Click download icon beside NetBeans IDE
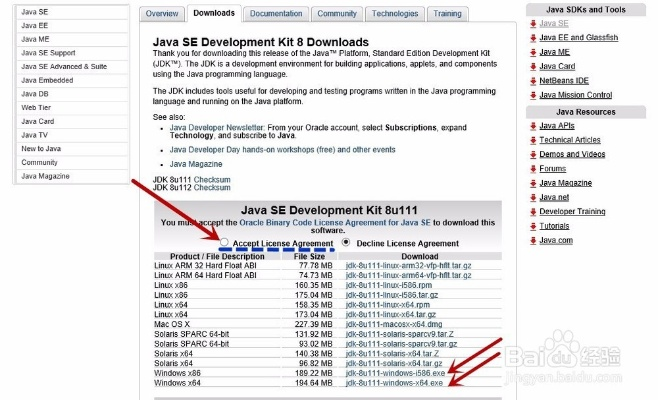 pyautogui.click(x=533, y=81)
